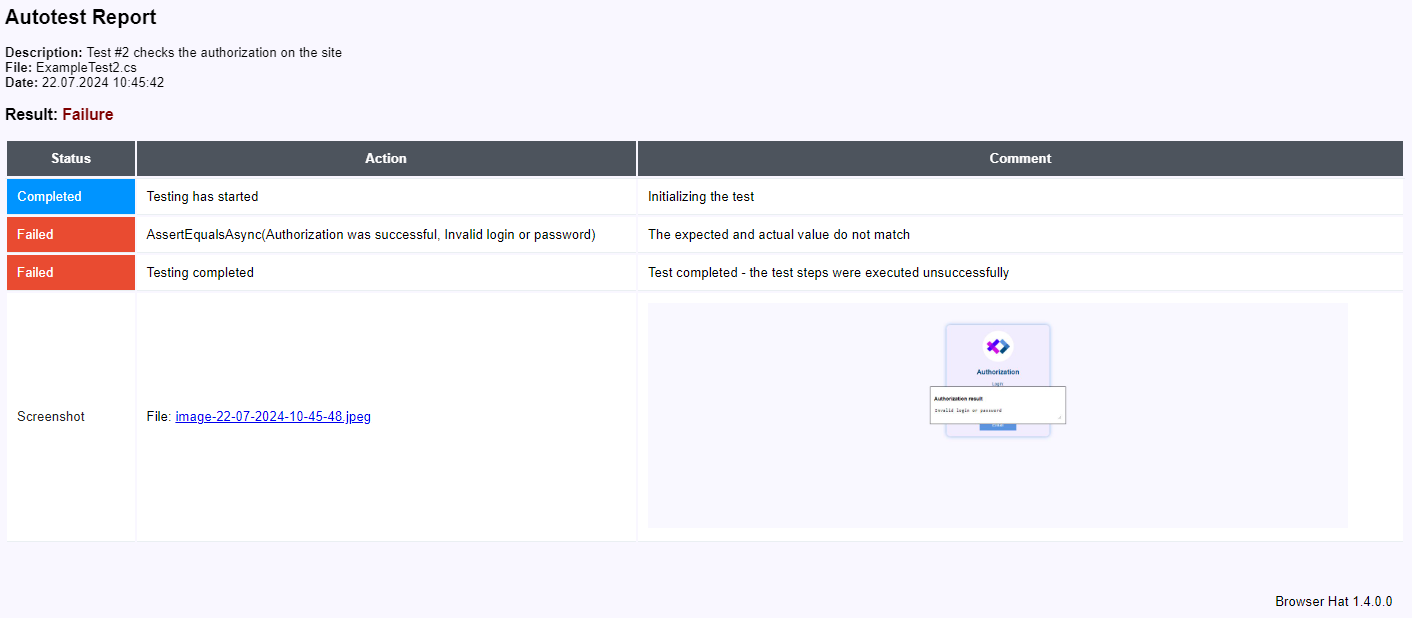Click the ExampleTest2.cs file name

click(x=86, y=68)
